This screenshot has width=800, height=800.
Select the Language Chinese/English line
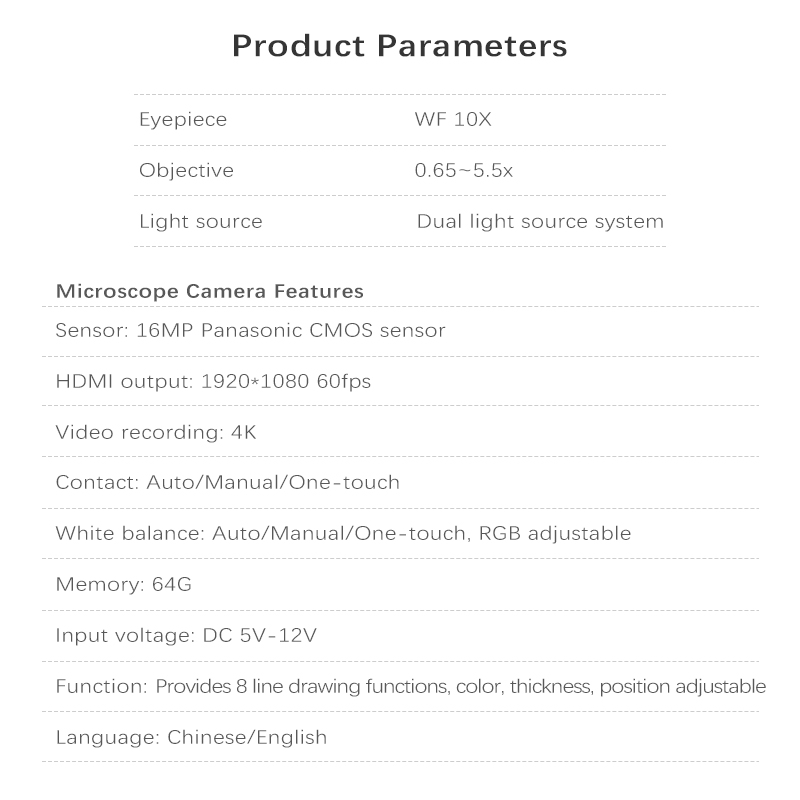(x=191, y=738)
